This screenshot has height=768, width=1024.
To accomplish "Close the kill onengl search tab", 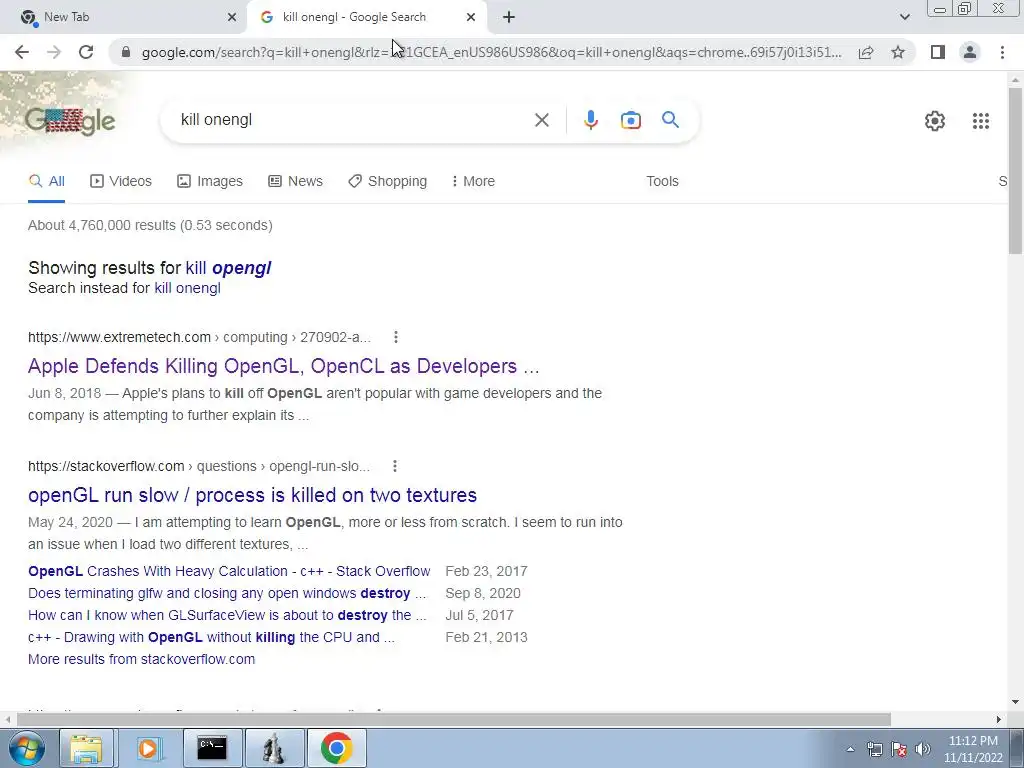I will [x=471, y=17].
